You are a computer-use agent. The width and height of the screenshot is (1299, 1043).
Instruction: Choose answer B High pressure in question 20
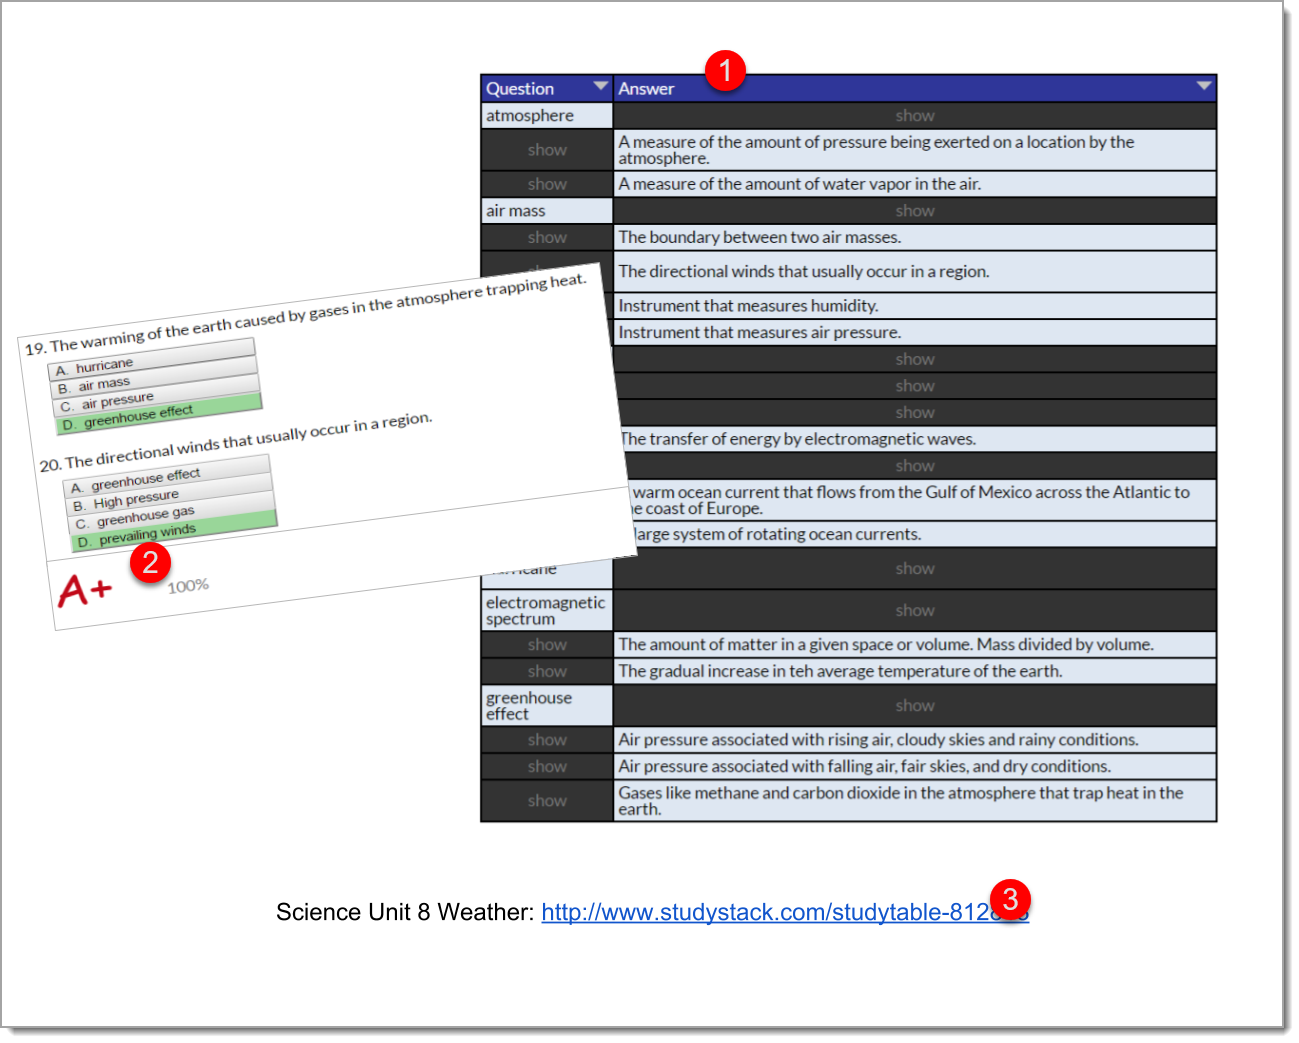(169, 494)
